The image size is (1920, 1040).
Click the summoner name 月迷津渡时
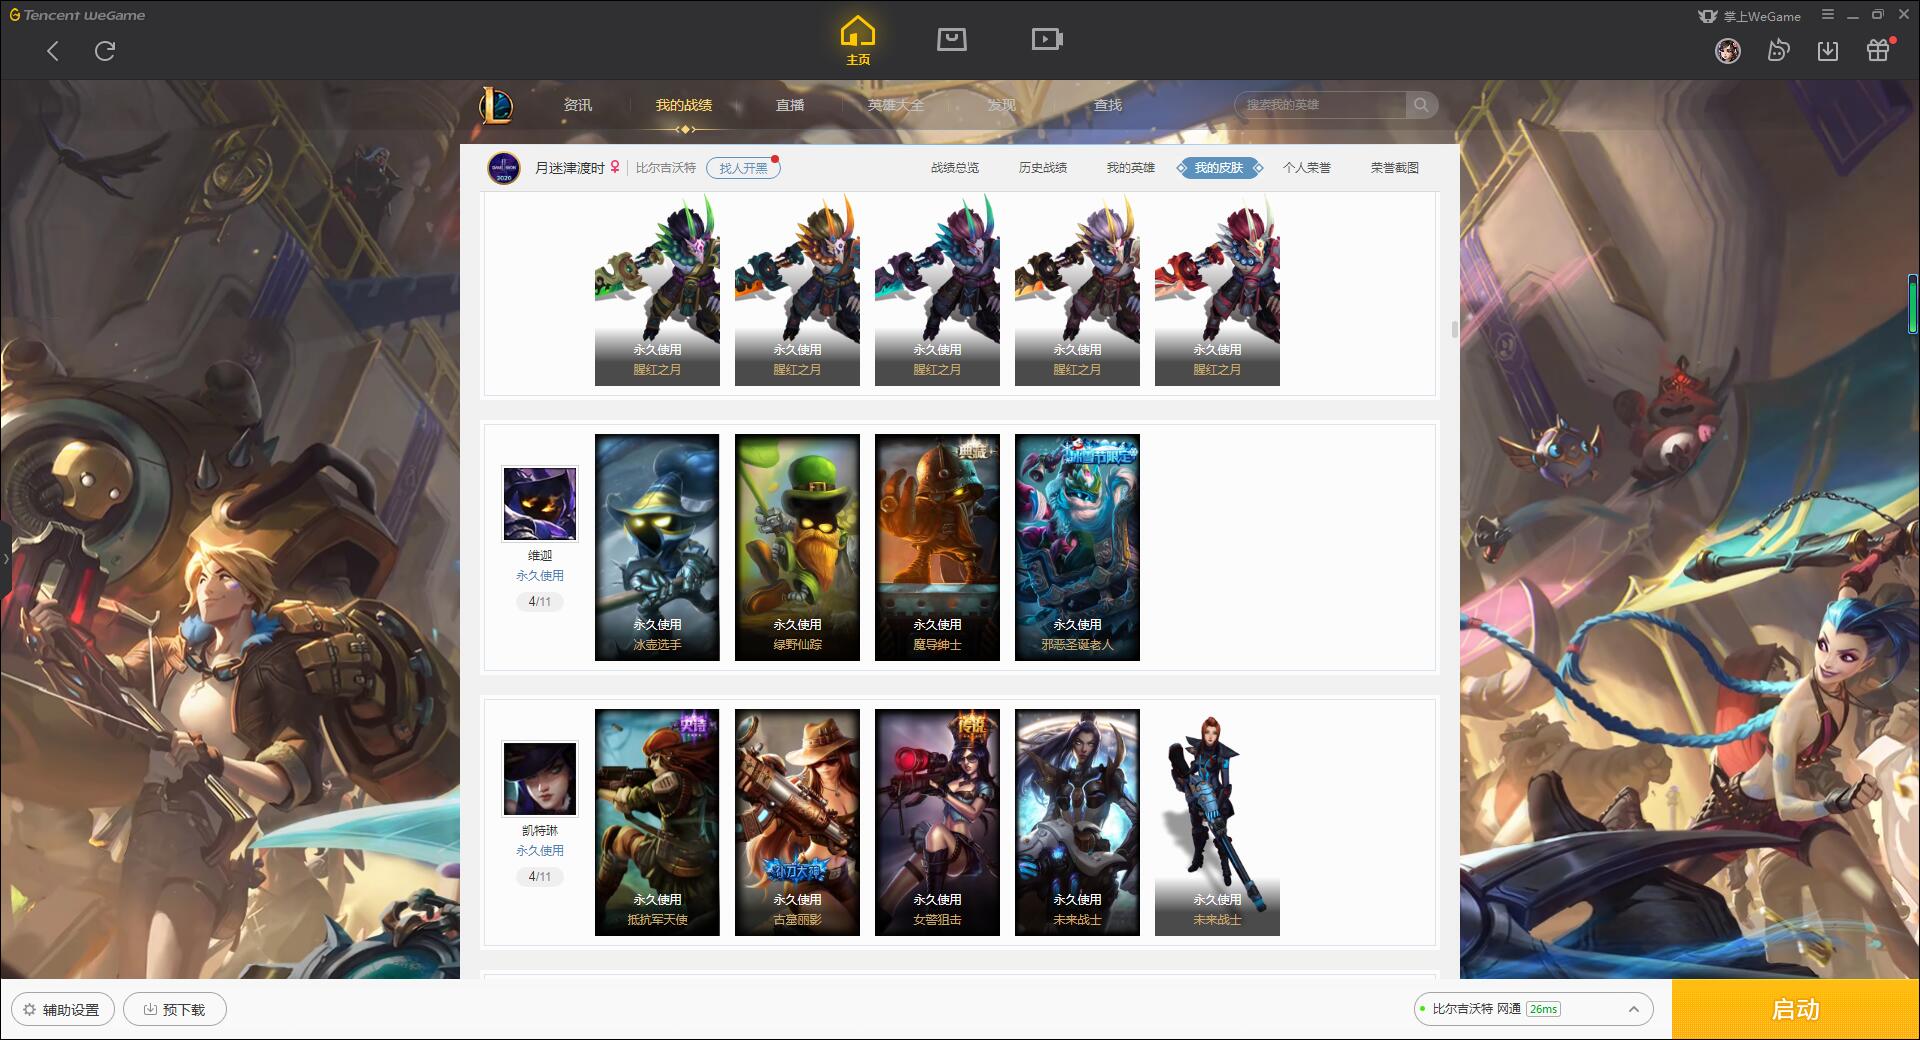(x=569, y=168)
